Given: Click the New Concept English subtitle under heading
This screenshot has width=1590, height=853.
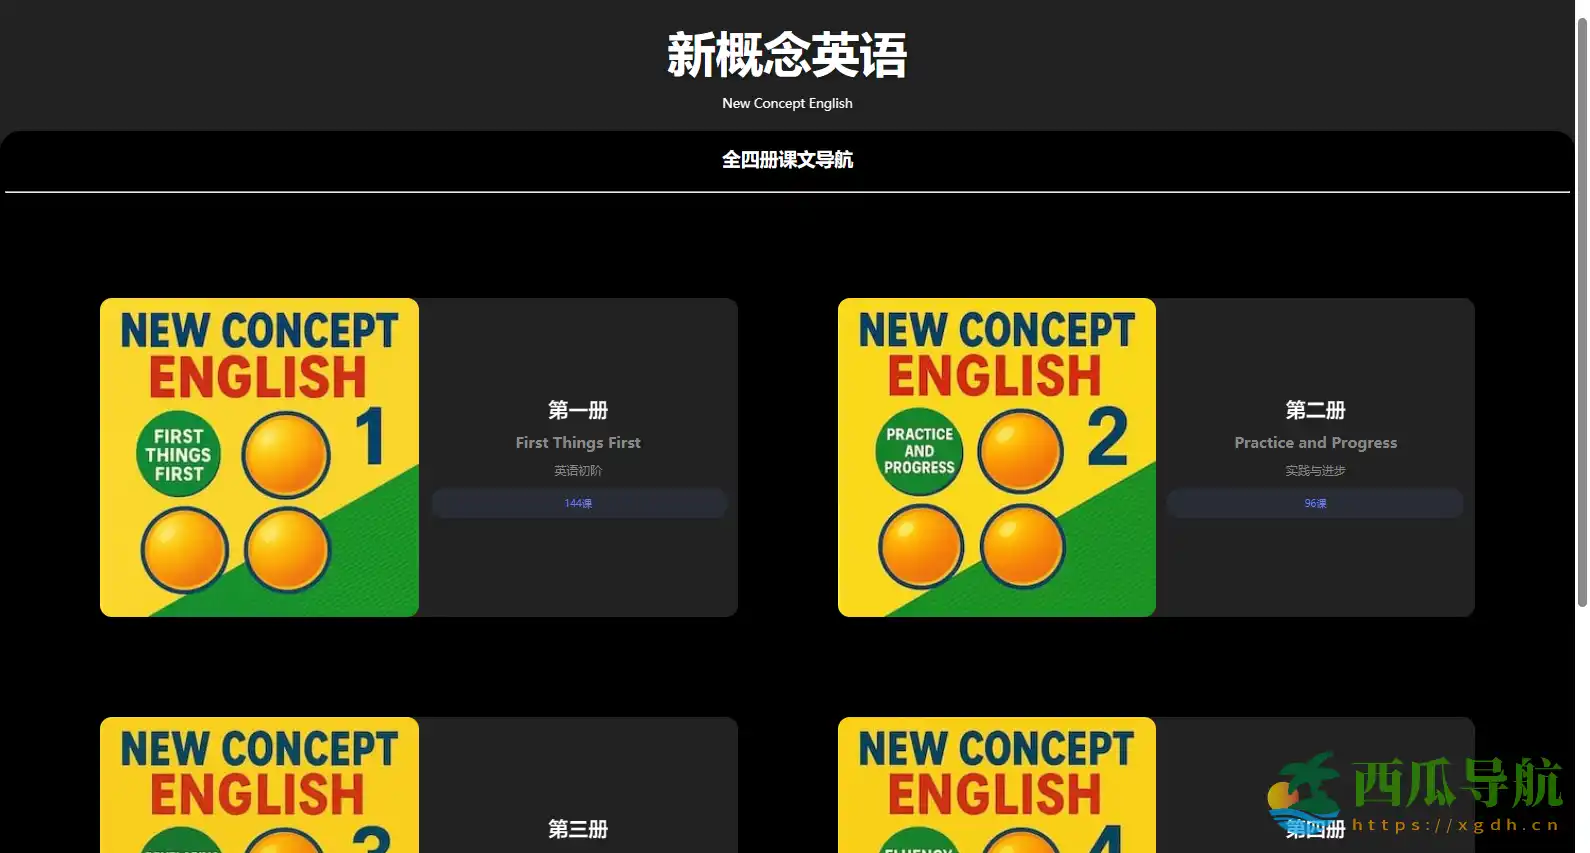Looking at the screenshot, I should (x=787, y=103).
